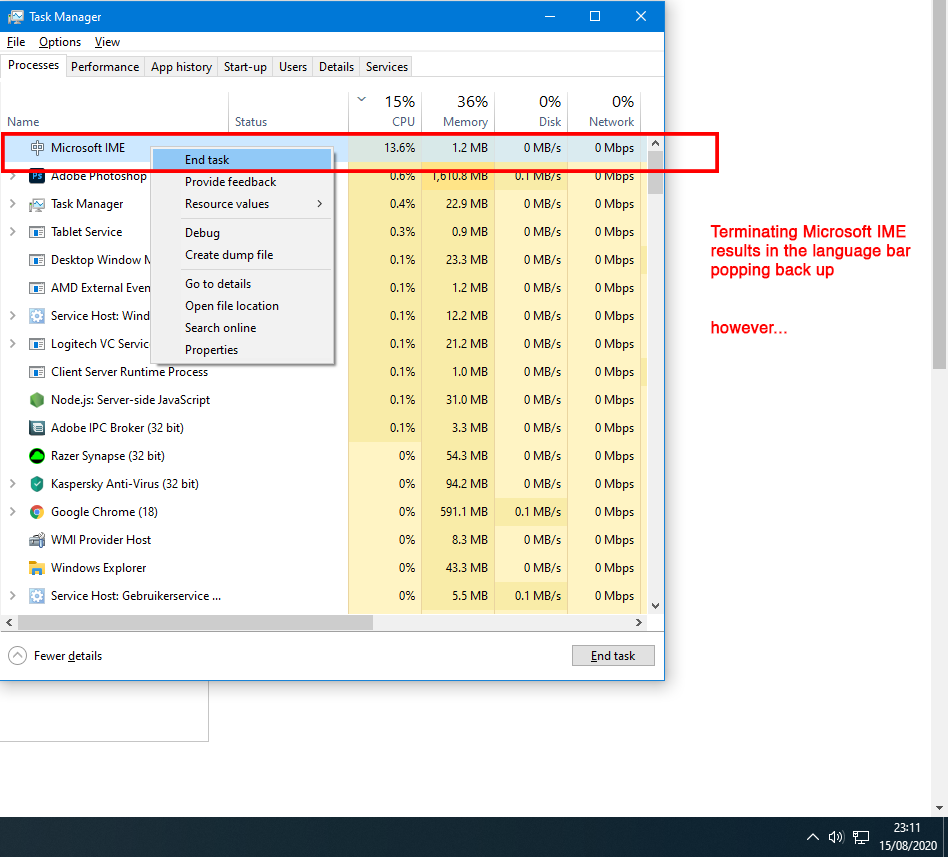Click the Google Chrome icon

click(37, 512)
